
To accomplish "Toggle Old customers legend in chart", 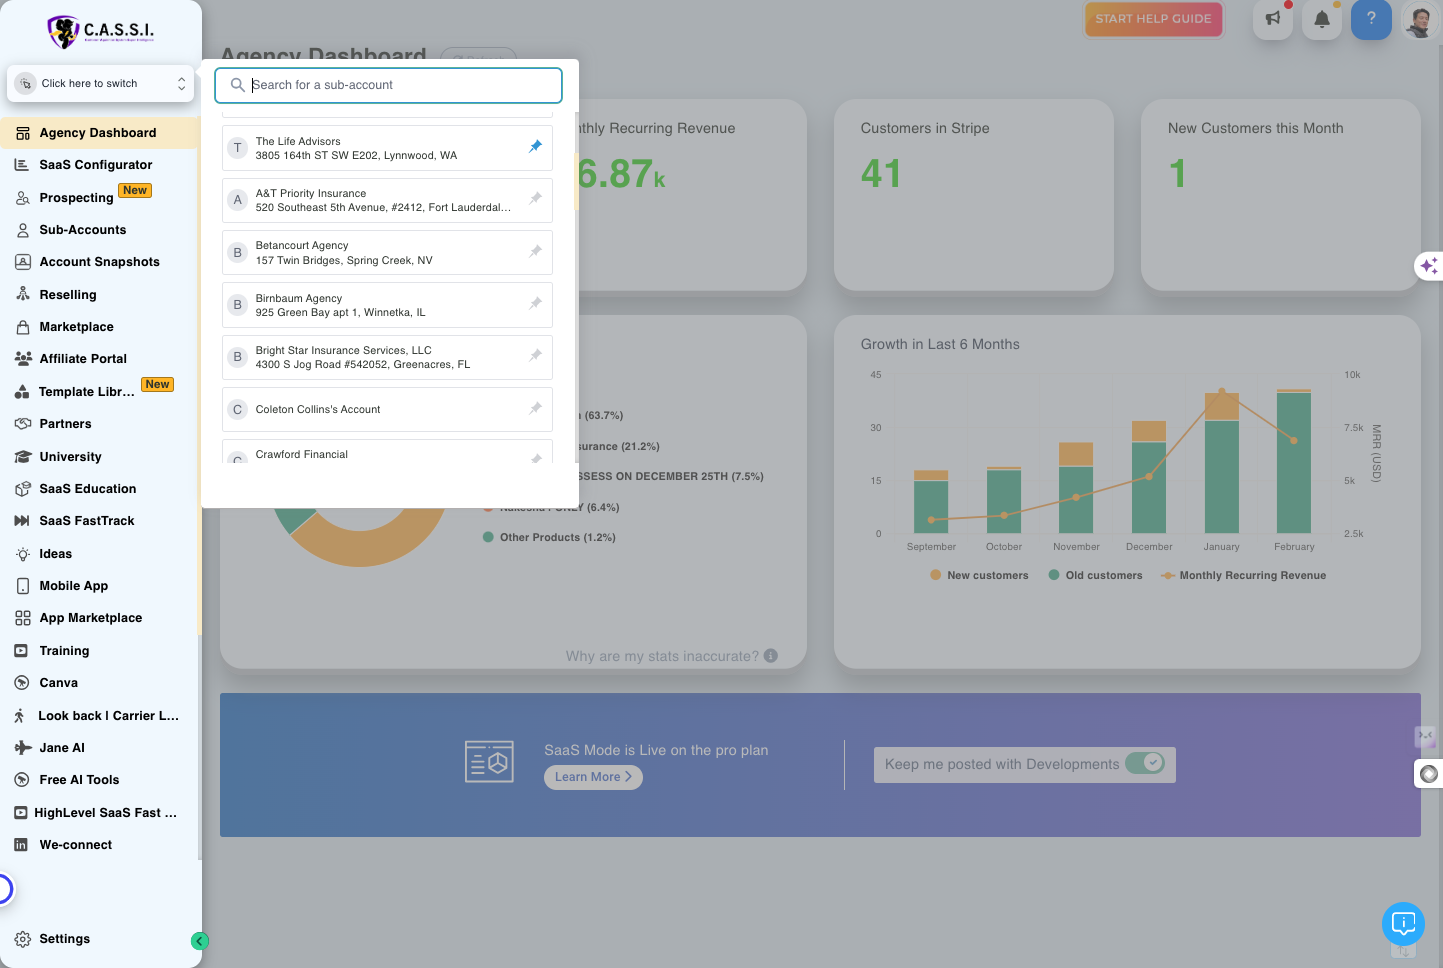I will [x=1095, y=575].
